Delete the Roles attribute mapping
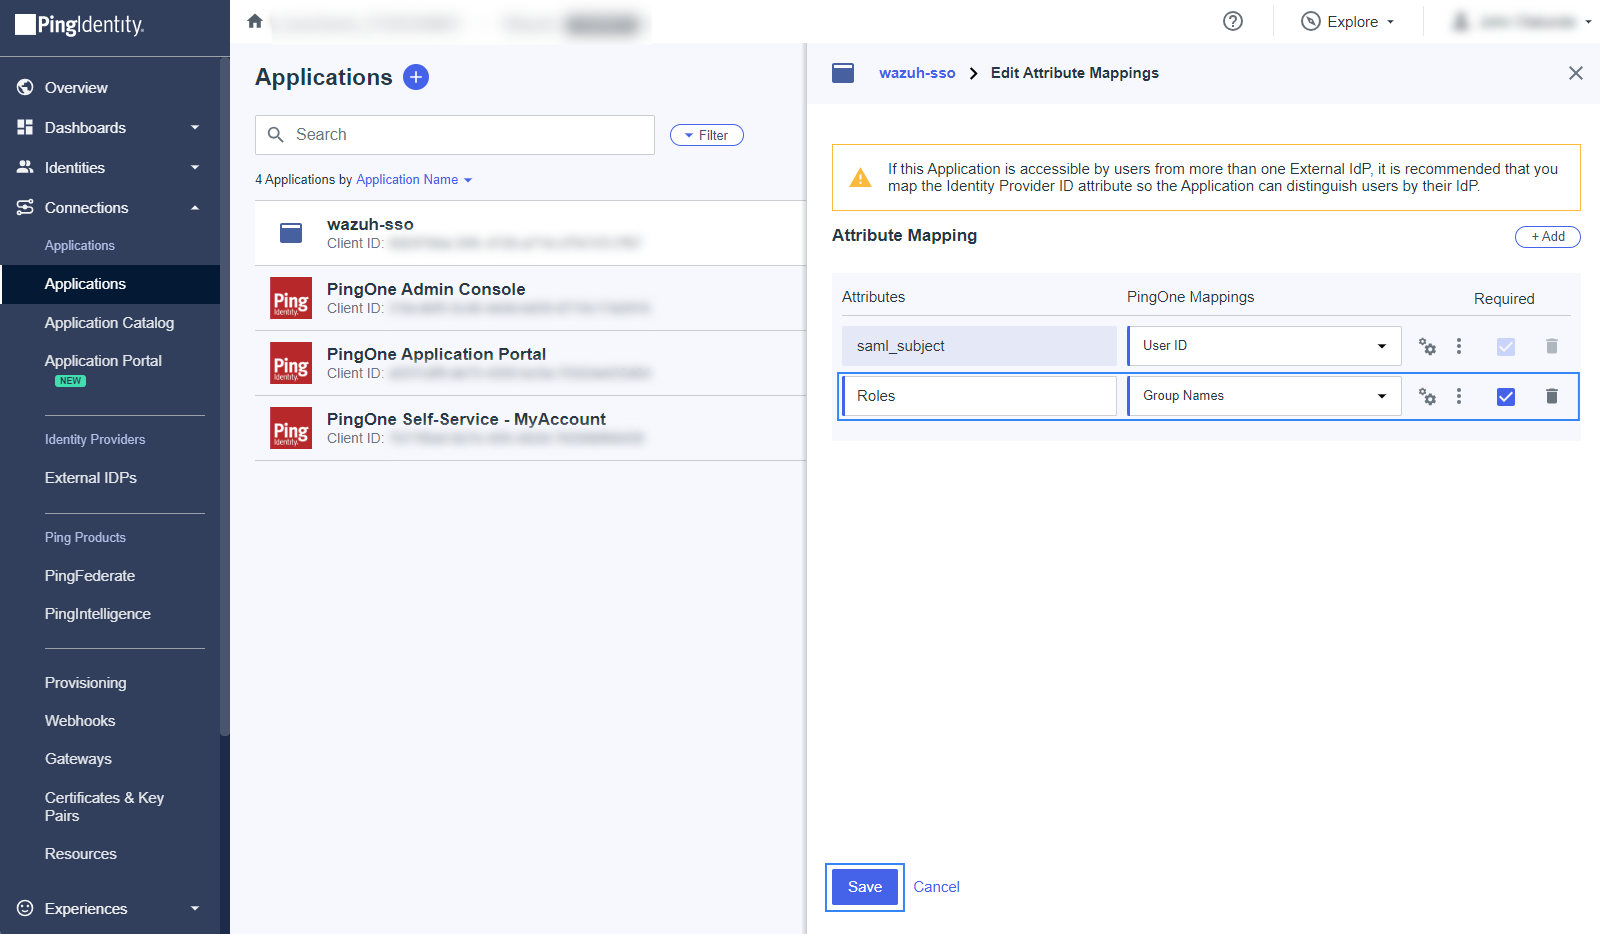1600x934 pixels. (x=1551, y=396)
